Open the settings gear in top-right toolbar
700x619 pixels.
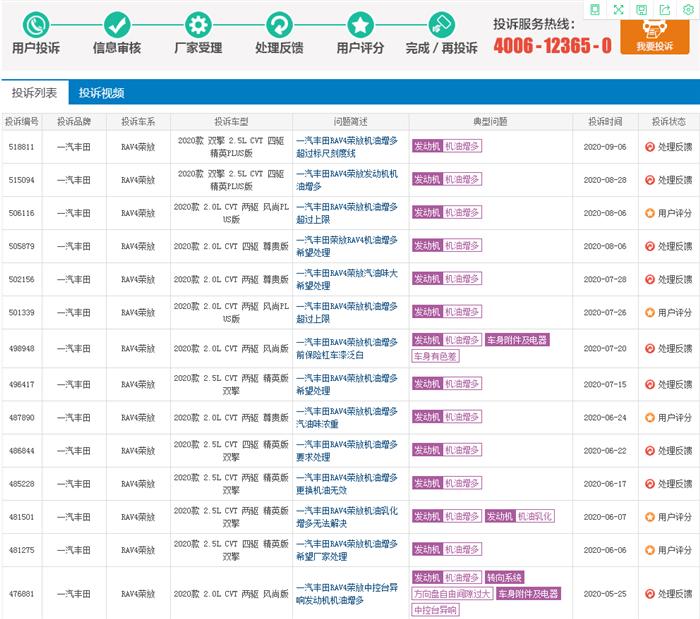click(x=688, y=9)
